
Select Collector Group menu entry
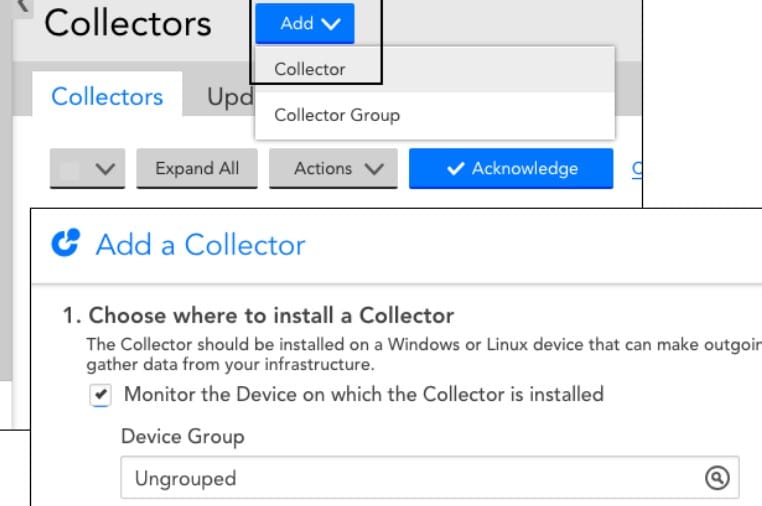(337, 115)
